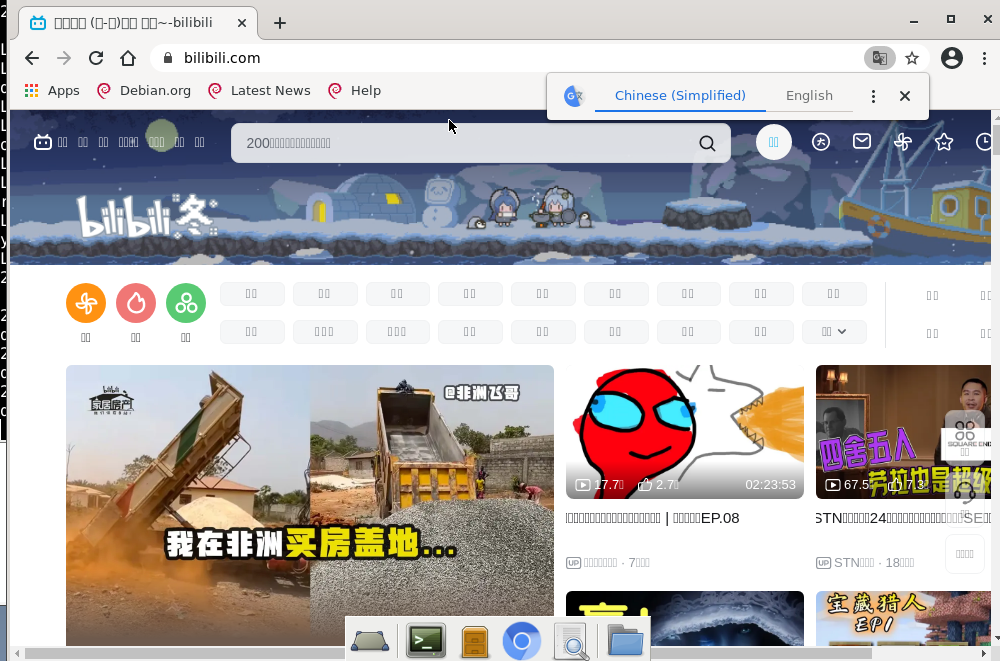Click the Google Translate icon in address bar
The height and width of the screenshot is (661, 1000).
click(x=879, y=58)
